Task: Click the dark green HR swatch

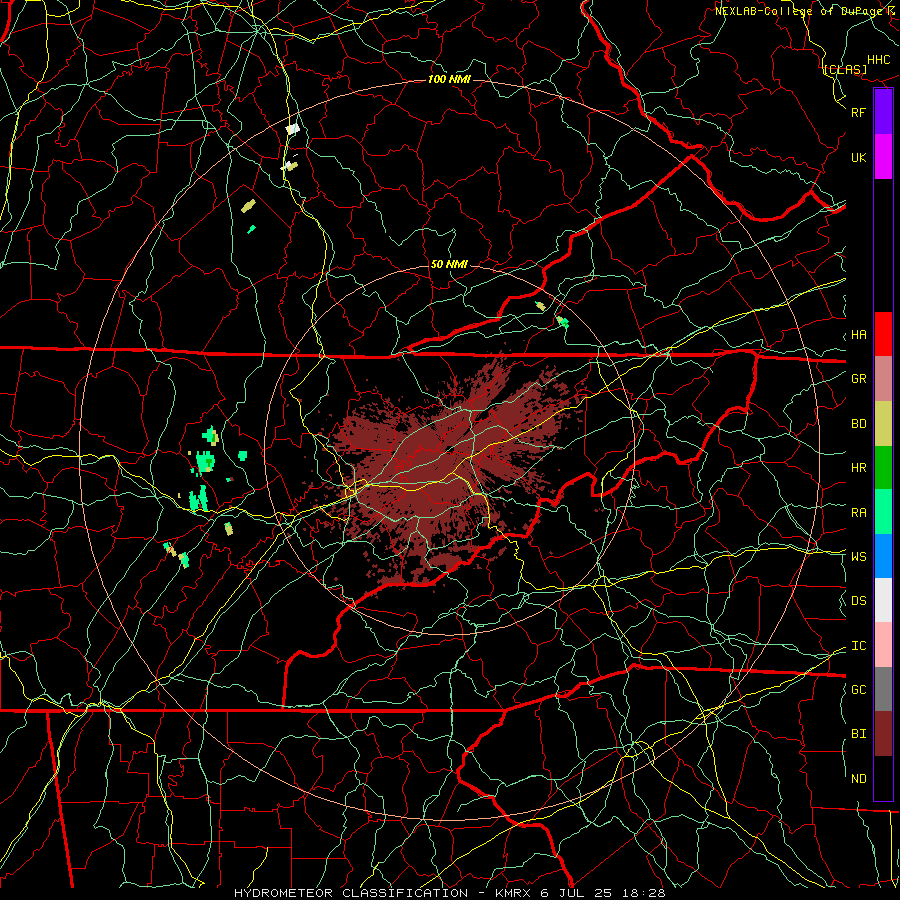Action: coord(883,468)
